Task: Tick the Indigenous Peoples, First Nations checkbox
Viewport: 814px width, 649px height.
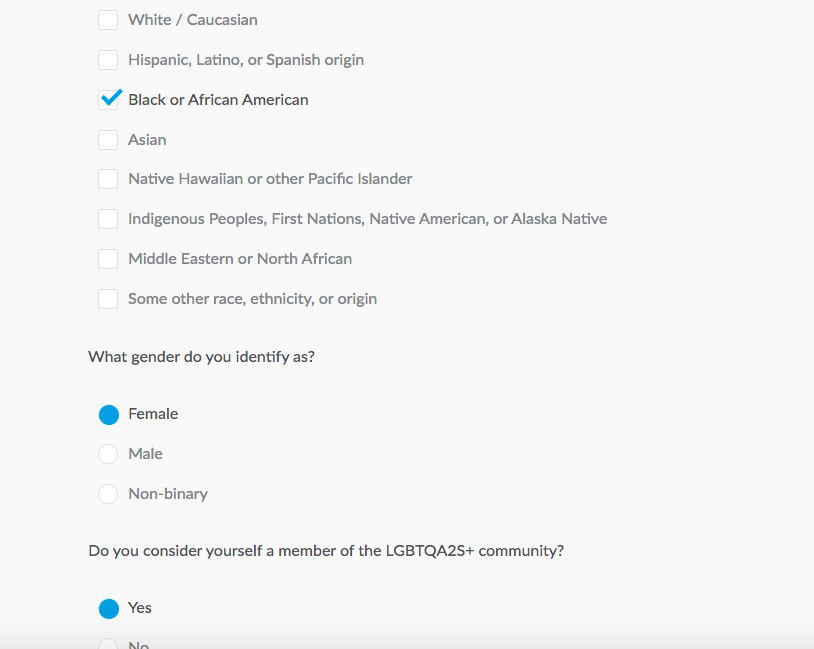Action: [108, 219]
